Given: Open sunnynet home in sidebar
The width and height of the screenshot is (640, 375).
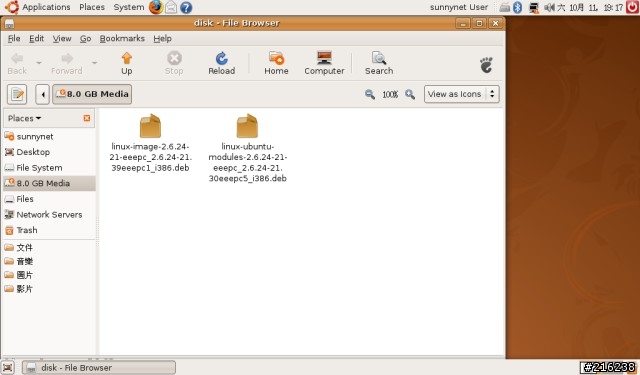Looking at the screenshot, I should (x=49, y=136).
